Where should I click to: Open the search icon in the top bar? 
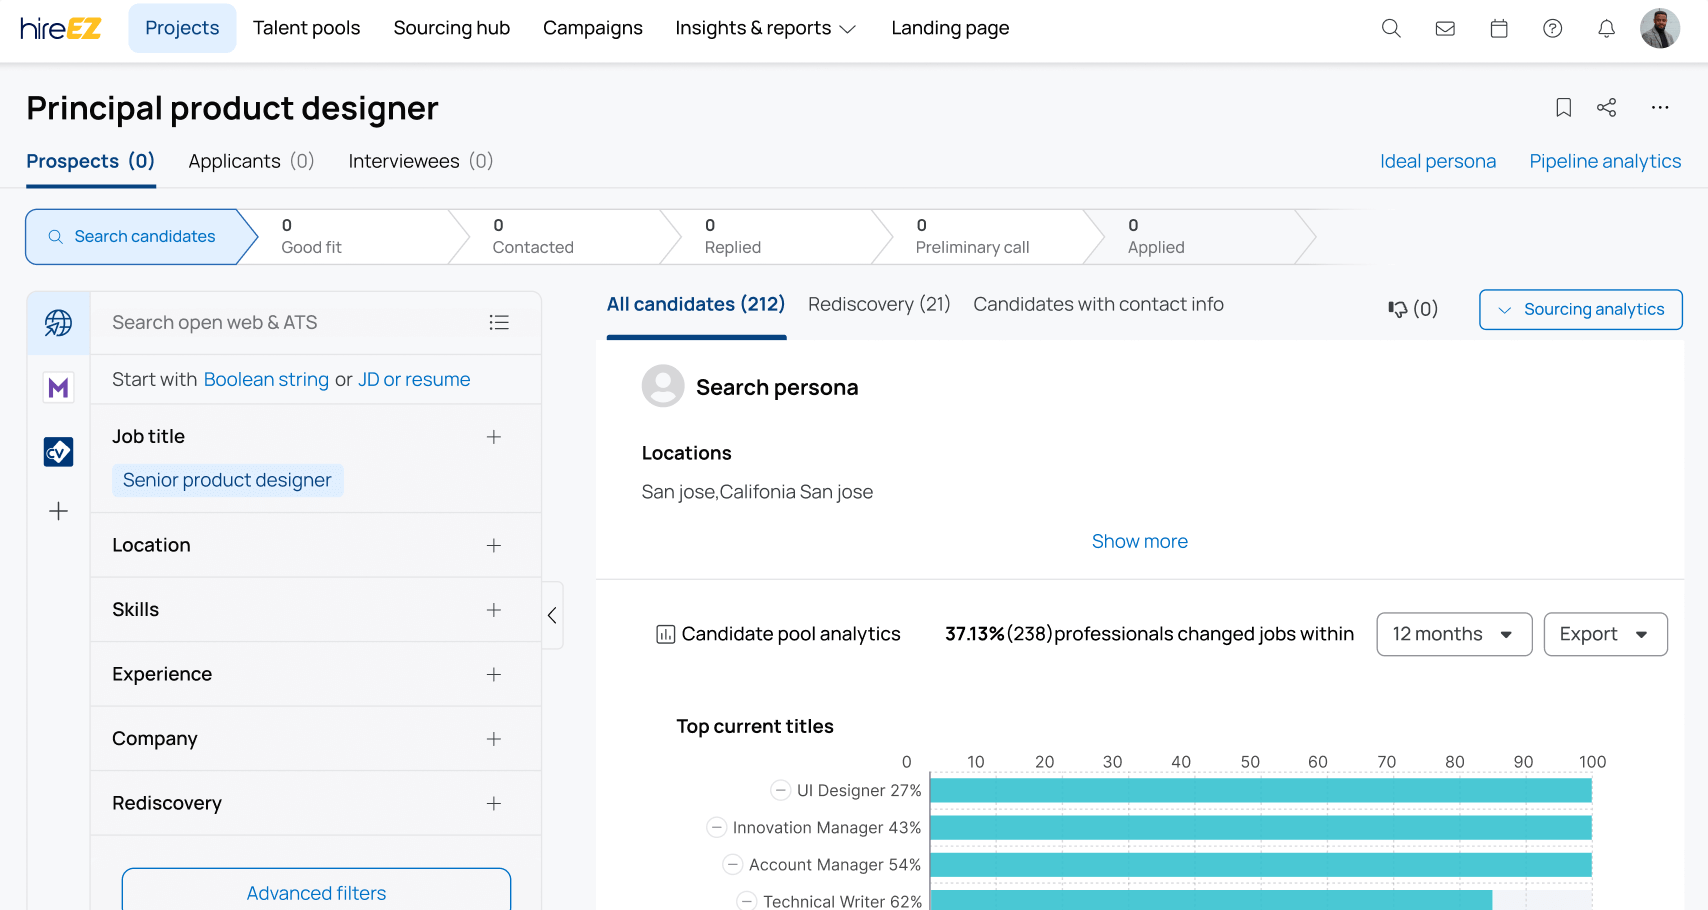[1391, 28]
